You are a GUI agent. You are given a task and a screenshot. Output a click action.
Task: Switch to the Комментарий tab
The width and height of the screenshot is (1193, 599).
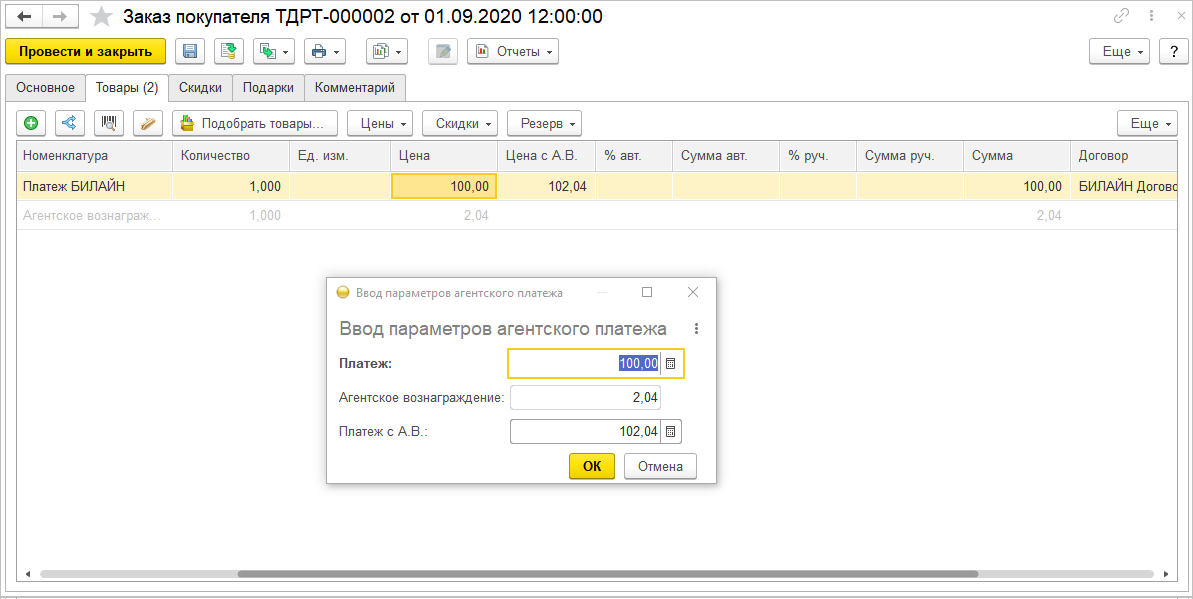tap(355, 88)
